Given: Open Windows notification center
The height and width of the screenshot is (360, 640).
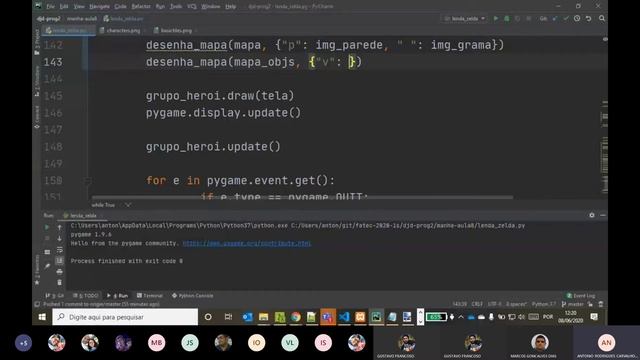Looking at the screenshot, I should (x=594, y=317).
